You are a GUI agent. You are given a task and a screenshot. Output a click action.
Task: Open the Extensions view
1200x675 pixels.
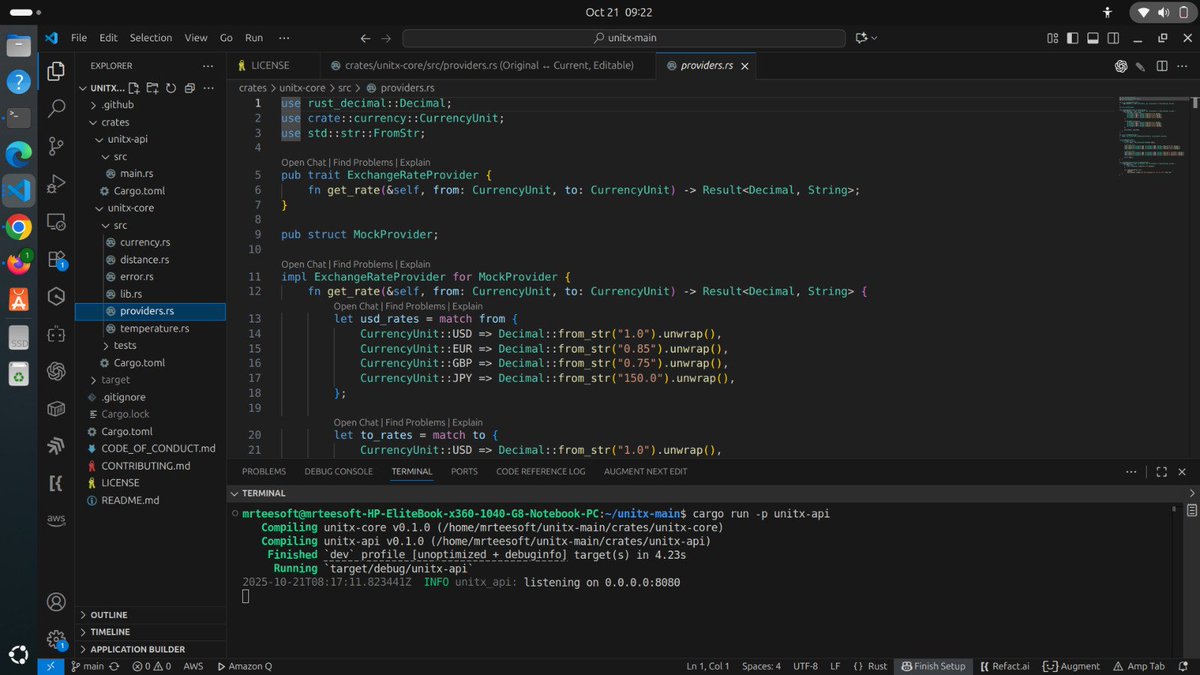pyautogui.click(x=56, y=259)
